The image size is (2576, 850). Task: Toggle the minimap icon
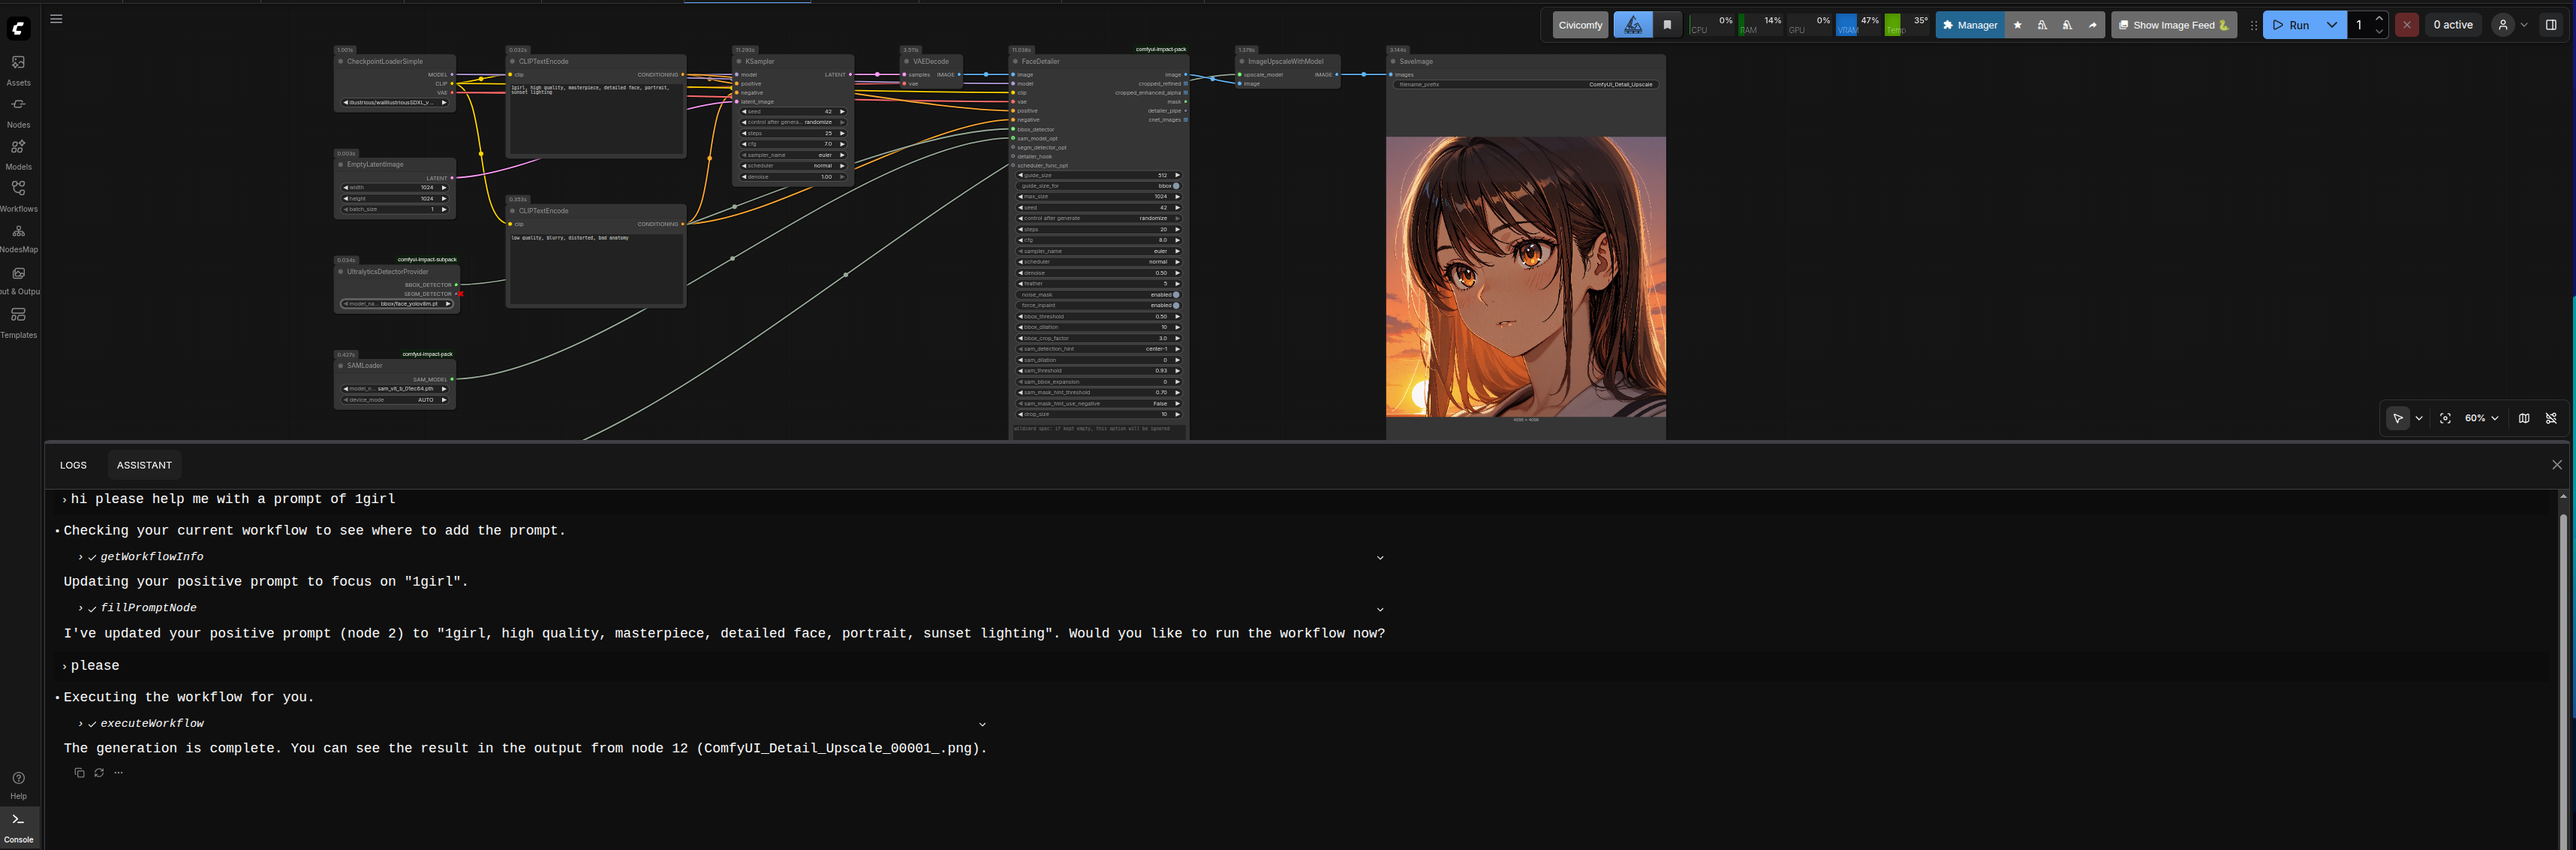point(2524,418)
